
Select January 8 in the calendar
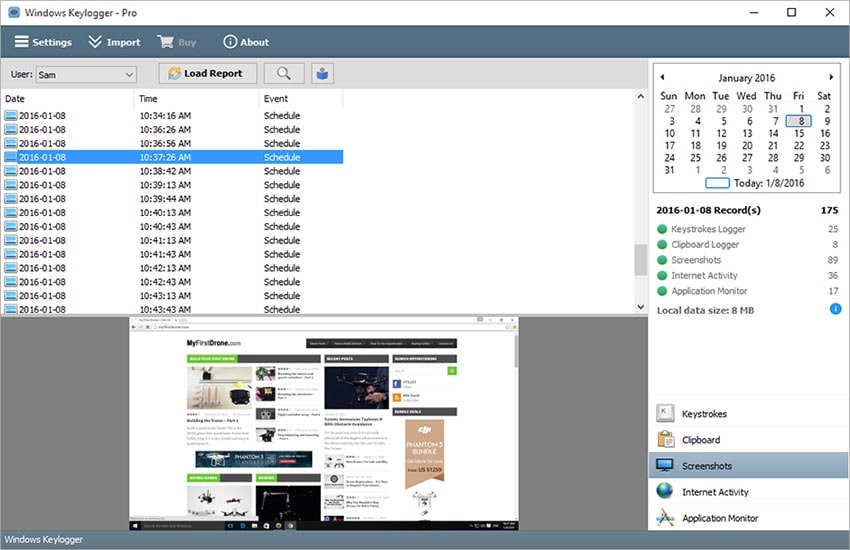coord(799,121)
